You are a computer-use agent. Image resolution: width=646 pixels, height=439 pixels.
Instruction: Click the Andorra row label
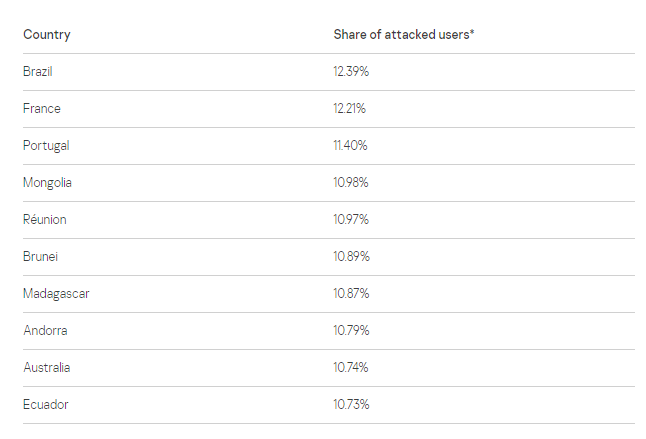click(45, 330)
